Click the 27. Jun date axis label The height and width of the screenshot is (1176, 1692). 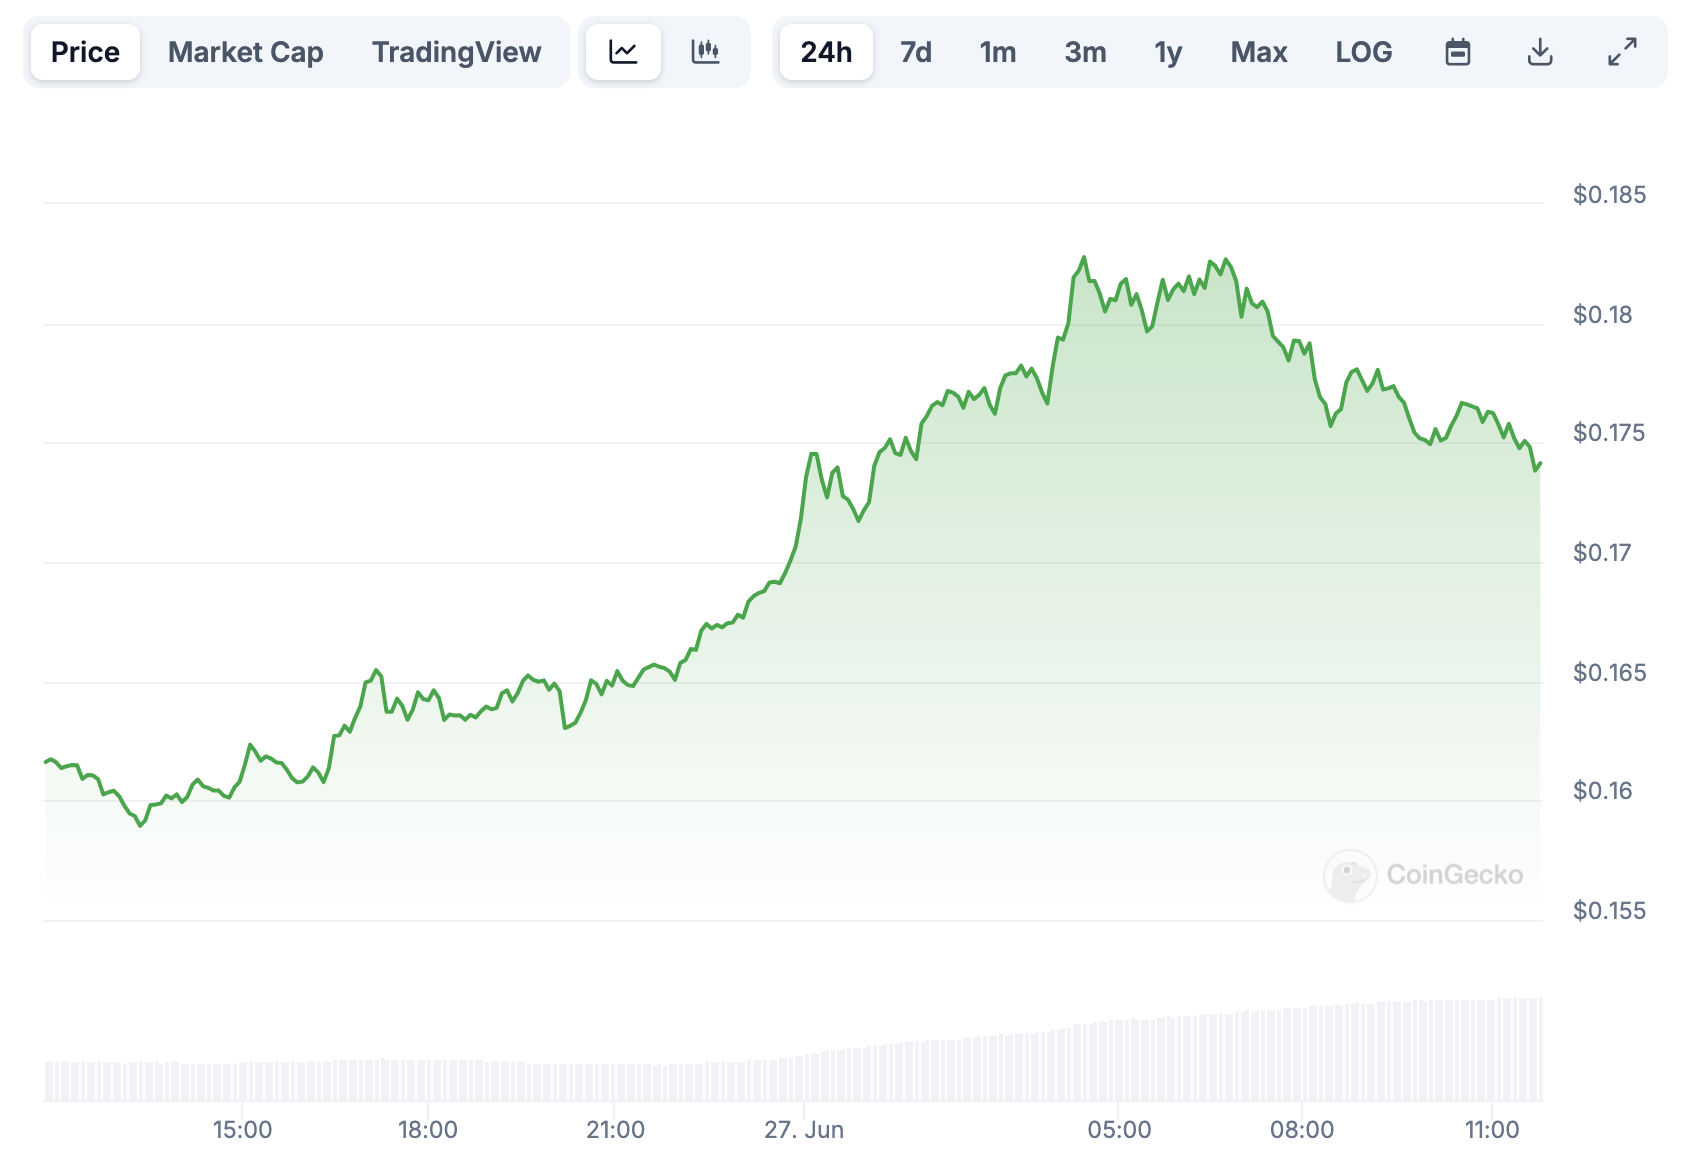coord(804,1130)
